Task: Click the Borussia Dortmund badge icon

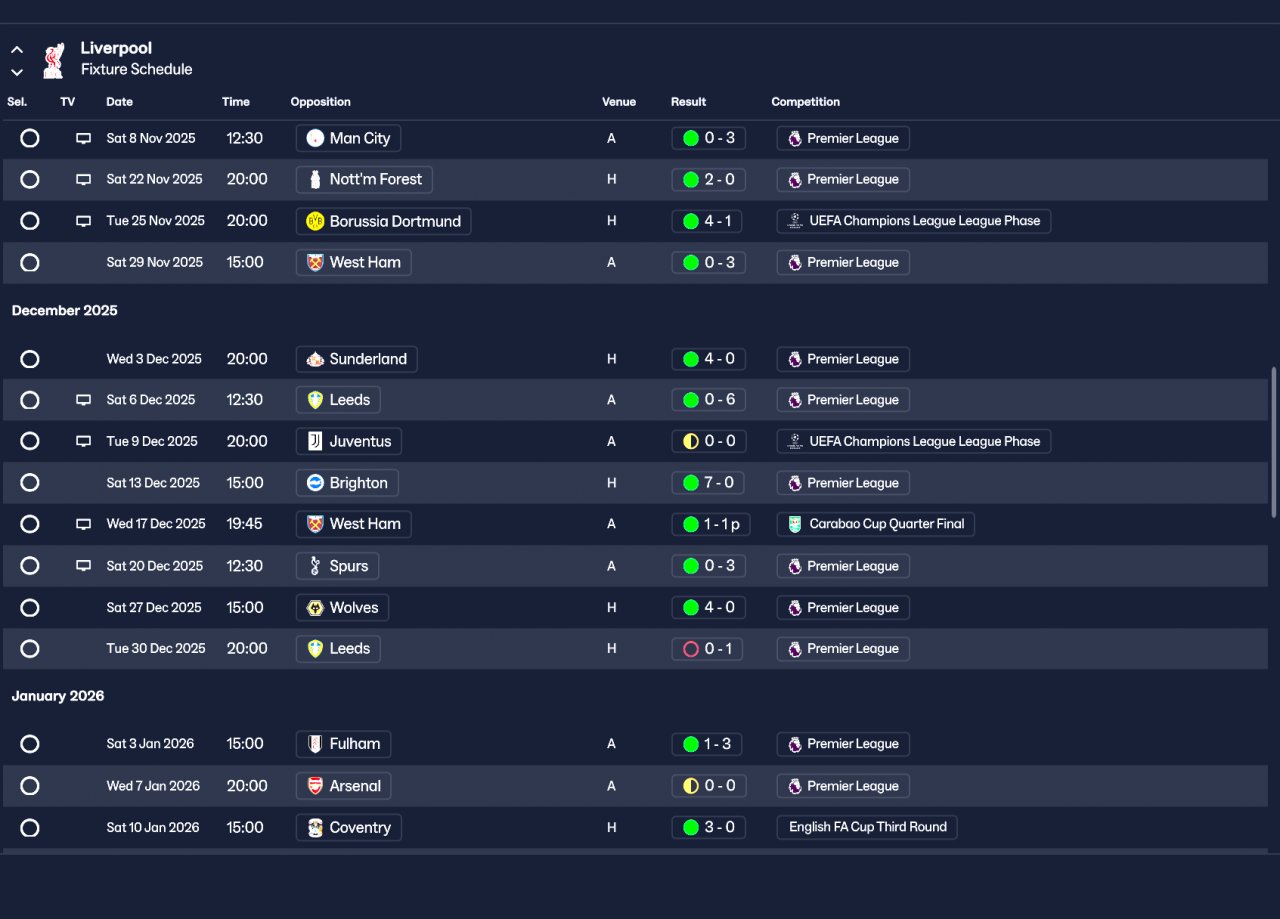Action: (315, 221)
